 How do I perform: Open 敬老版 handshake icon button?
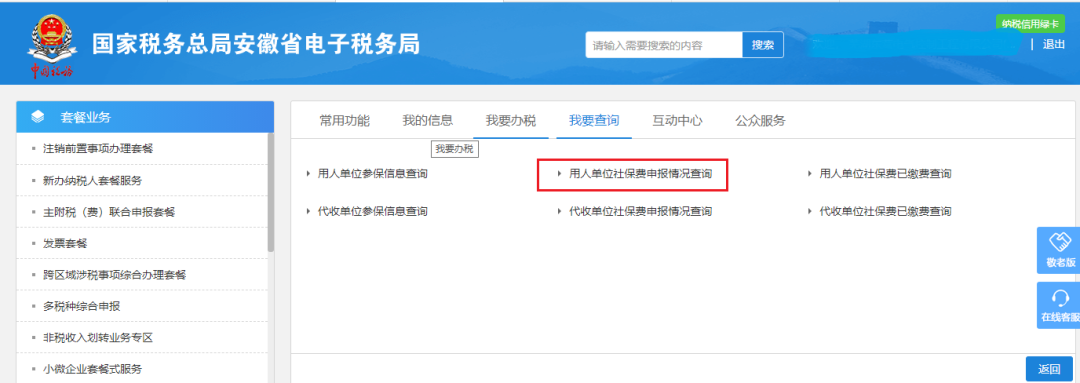click(1059, 251)
